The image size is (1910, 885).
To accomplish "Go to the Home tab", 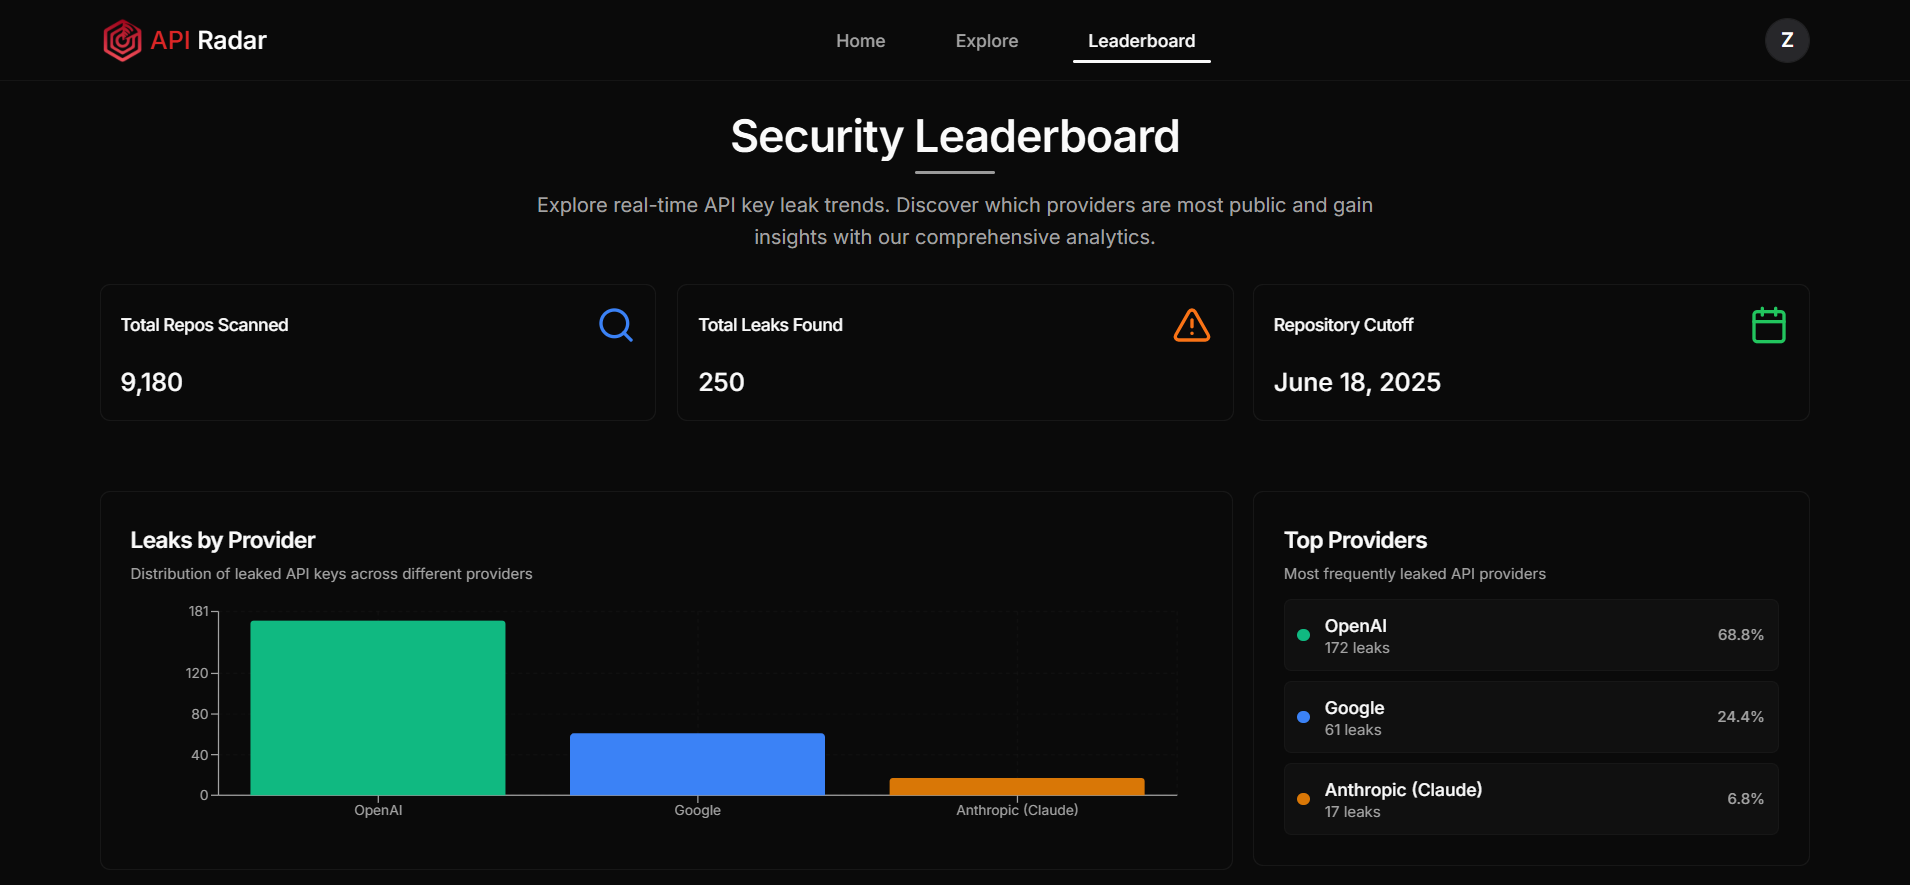I will click(861, 41).
